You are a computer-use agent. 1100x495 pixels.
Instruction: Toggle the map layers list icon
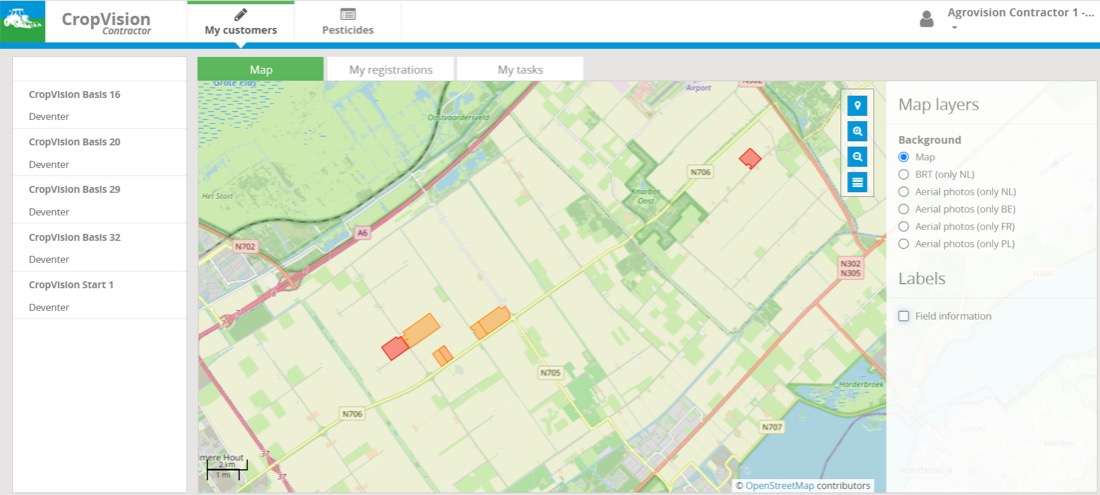tap(857, 182)
